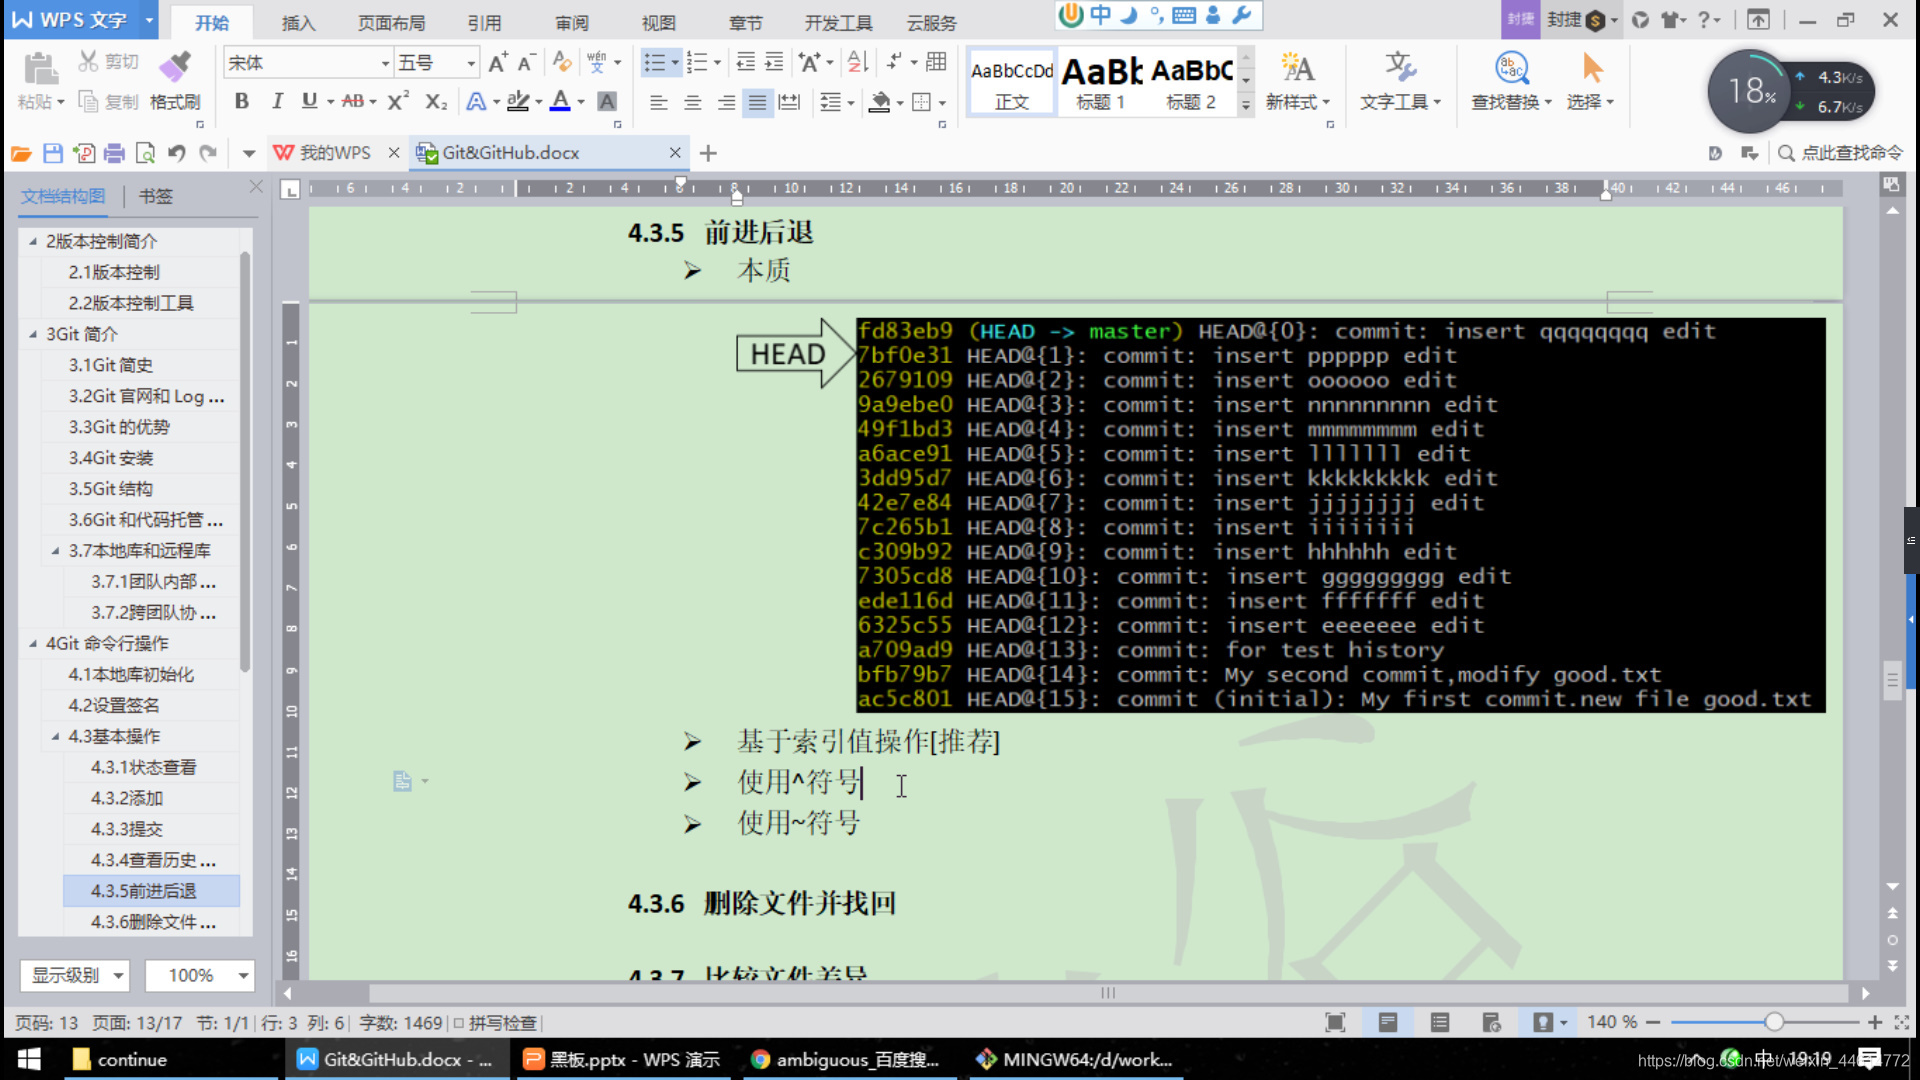Toggle print layout view in status bar
The height and width of the screenshot is (1080, 1920).
(1388, 1022)
